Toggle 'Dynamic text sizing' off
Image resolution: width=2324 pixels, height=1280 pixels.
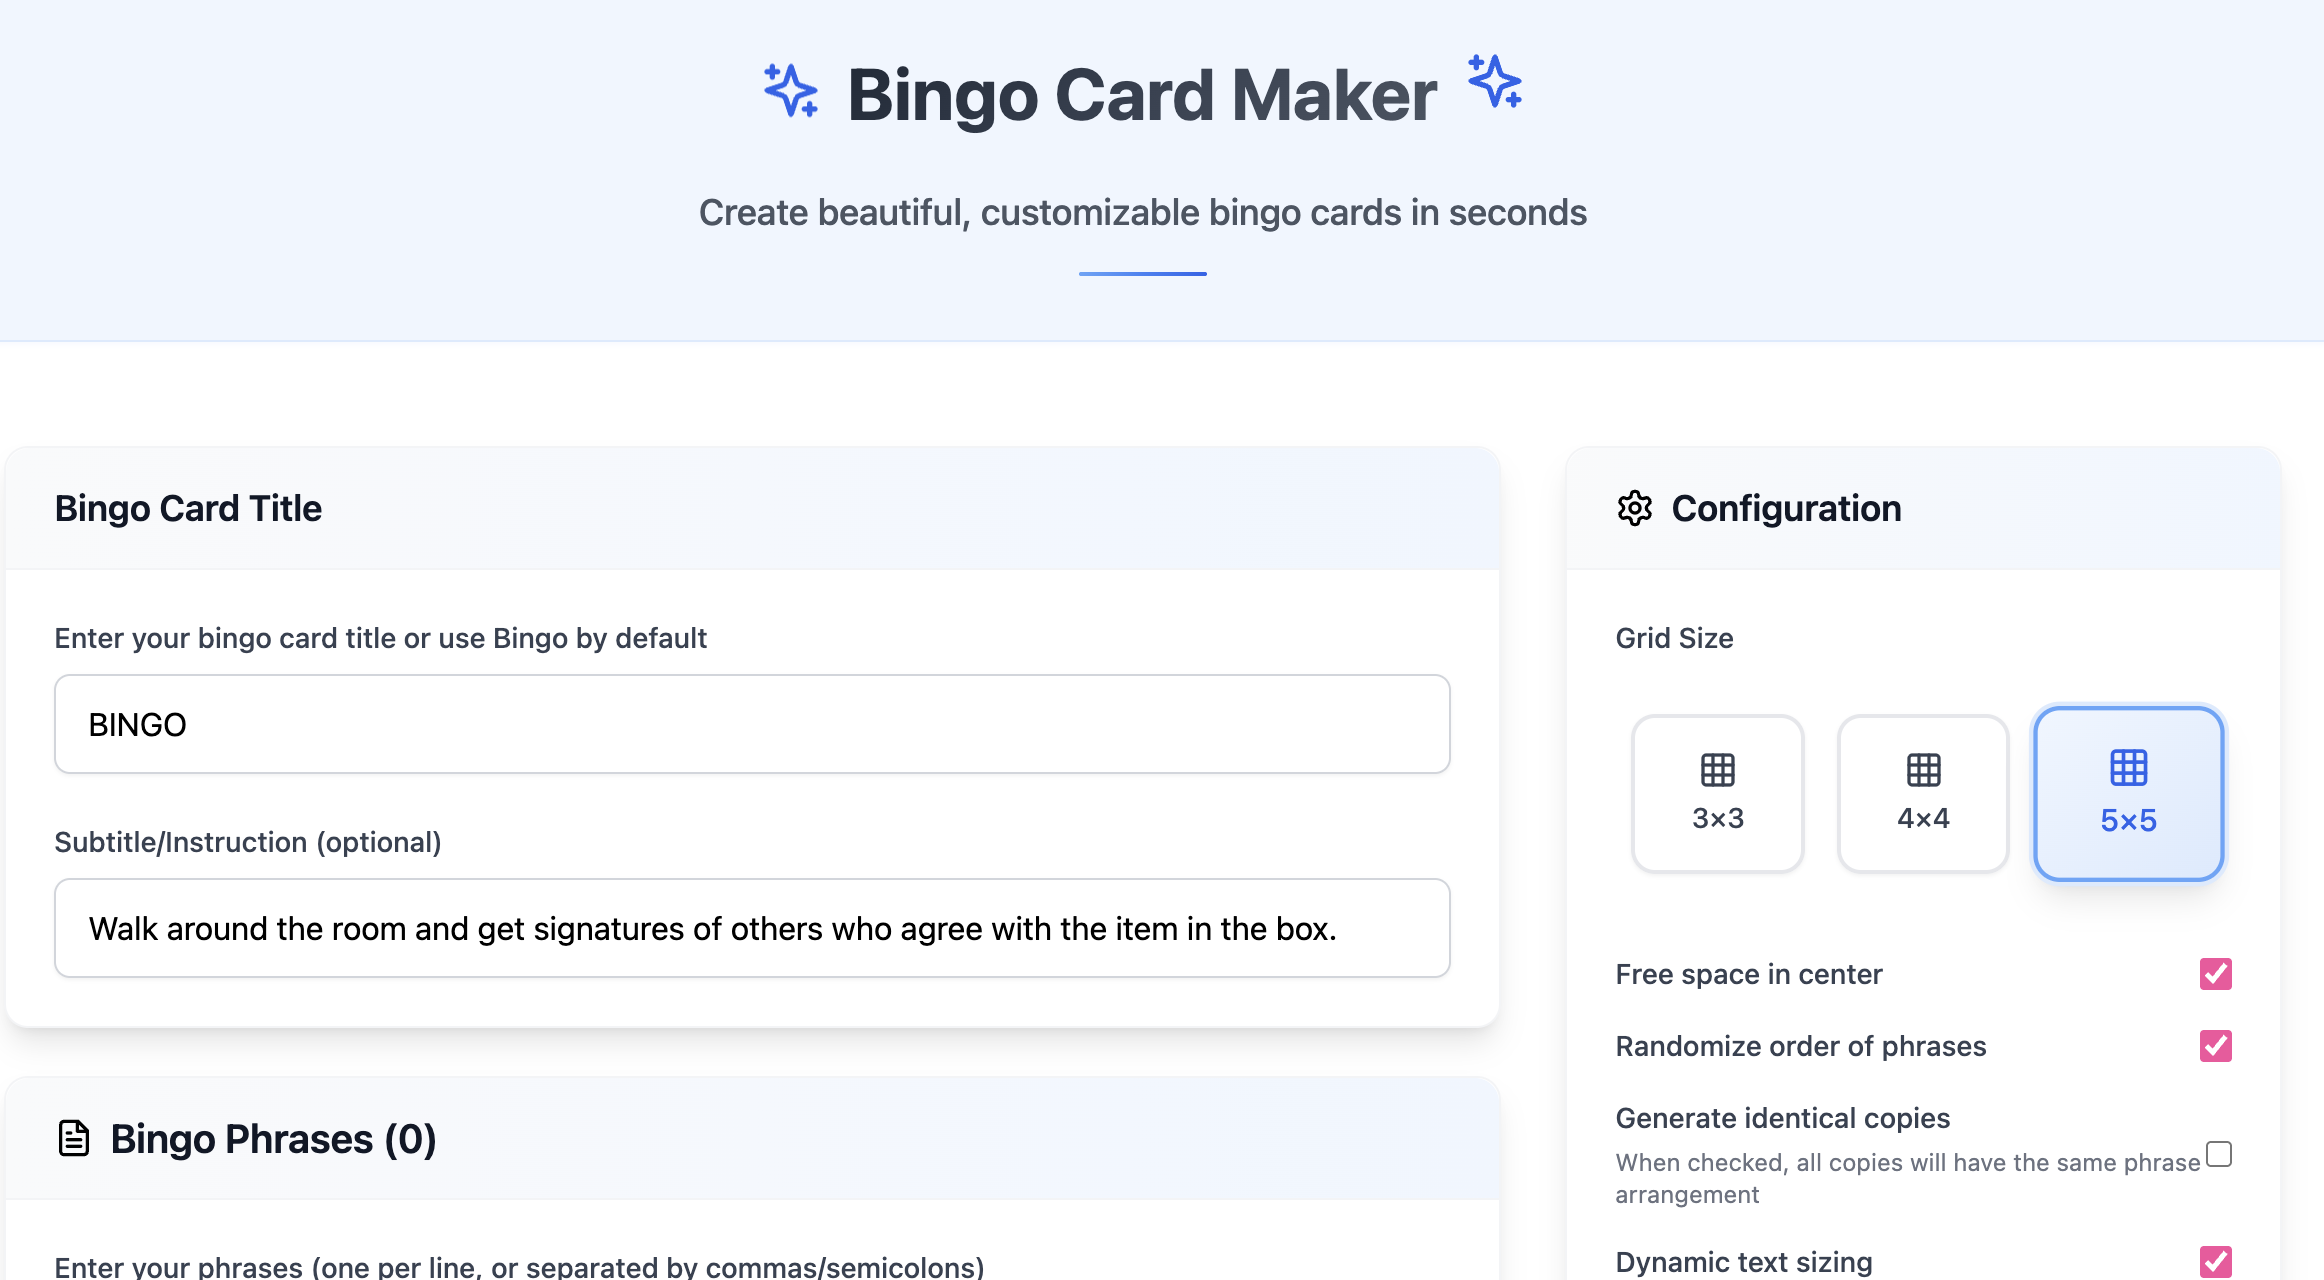click(x=2217, y=1262)
